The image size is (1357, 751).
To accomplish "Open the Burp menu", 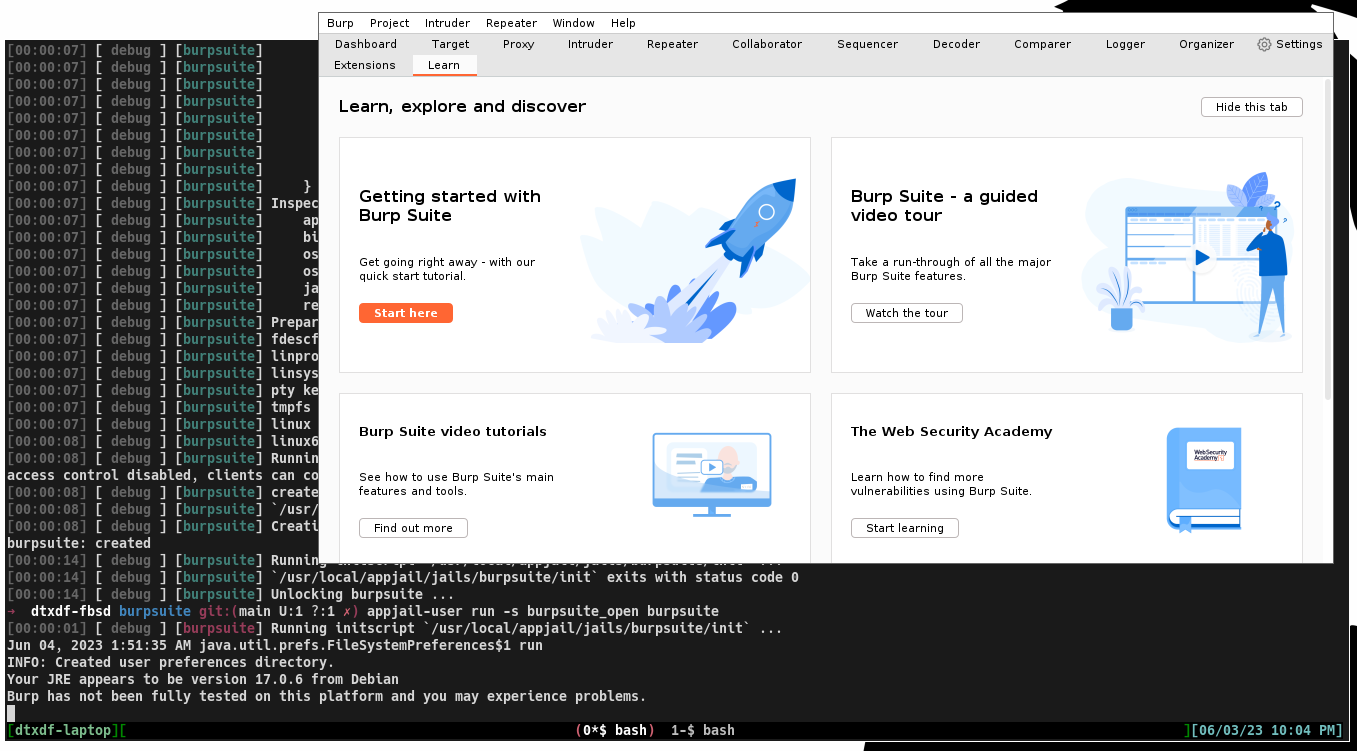I will [x=340, y=23].
